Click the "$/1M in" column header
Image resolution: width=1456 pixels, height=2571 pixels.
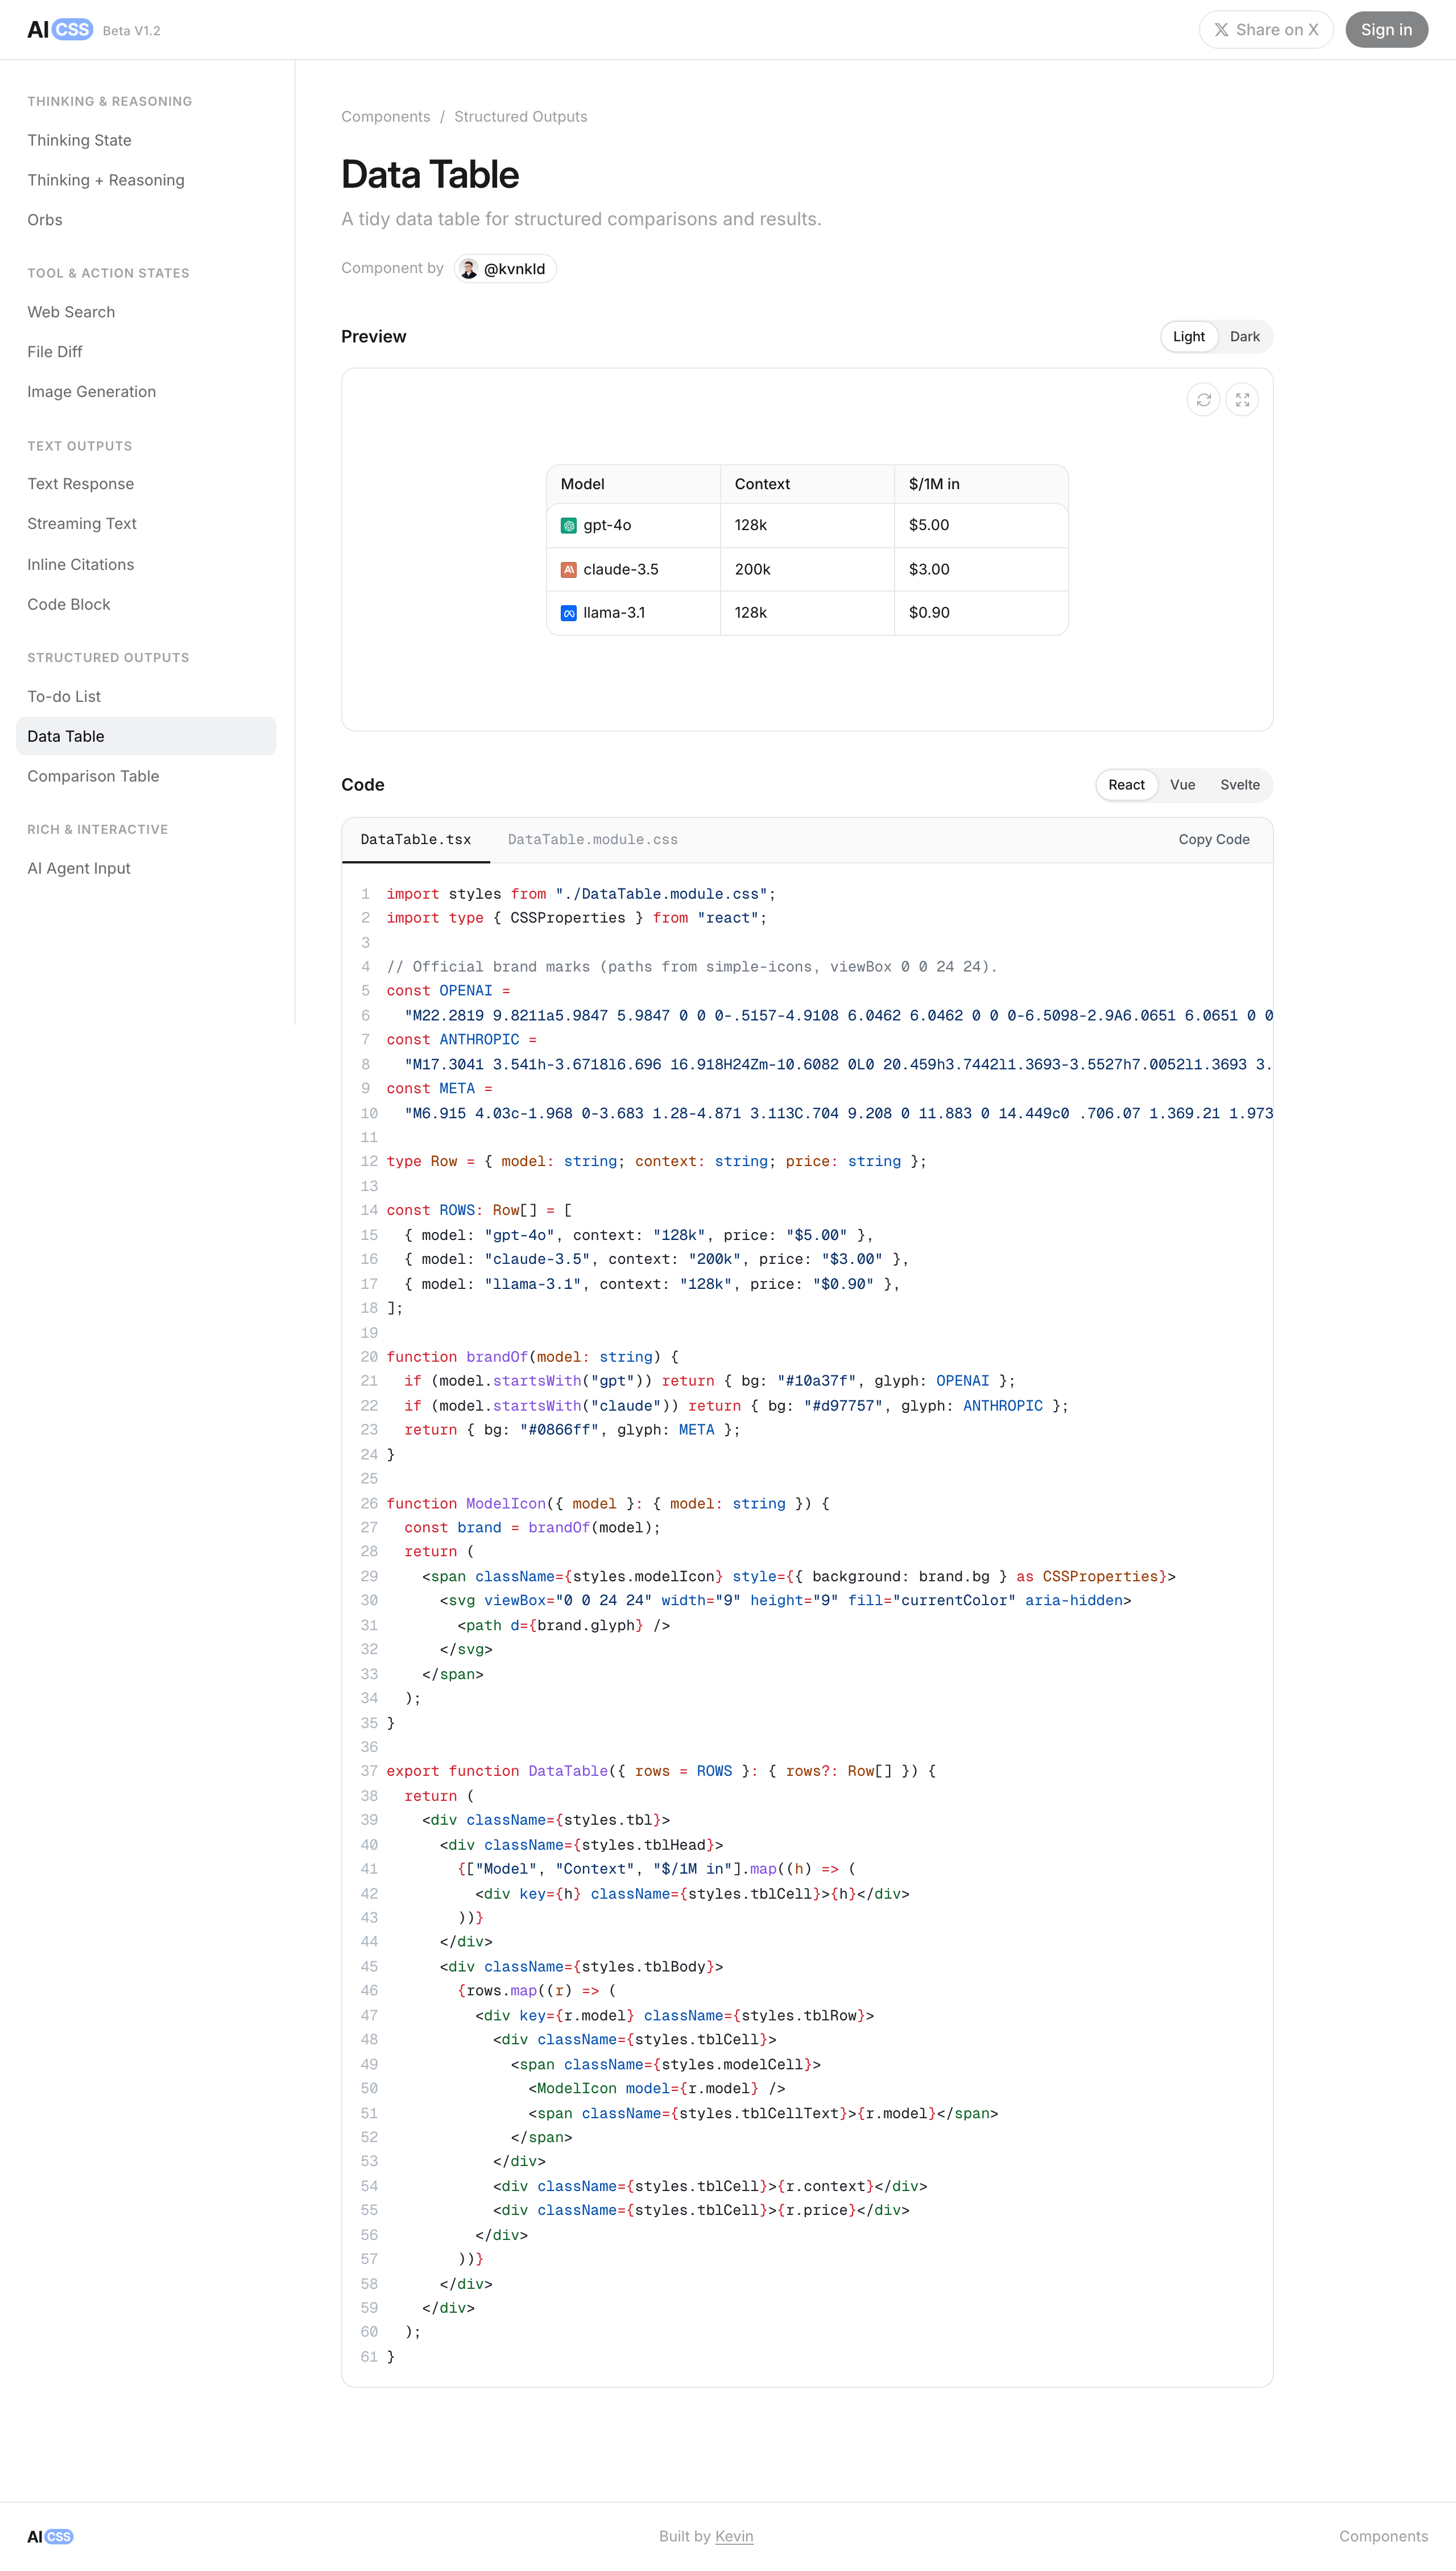pos(981,484)
